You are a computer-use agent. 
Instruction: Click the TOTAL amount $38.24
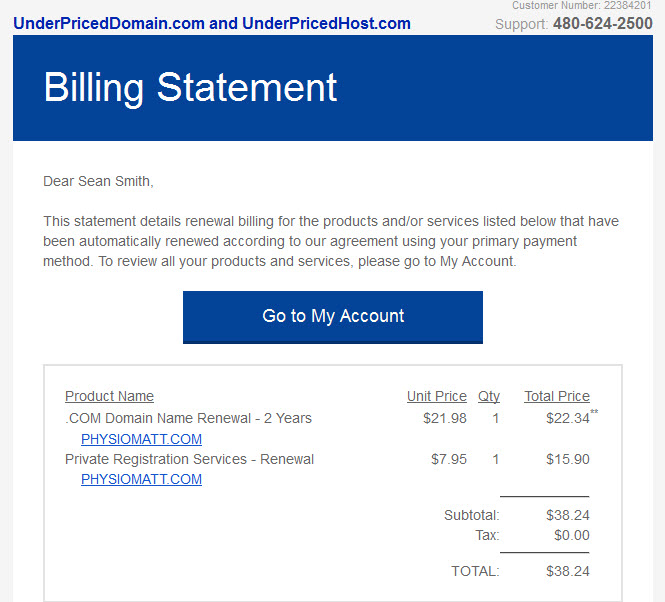tap(568, 571)
